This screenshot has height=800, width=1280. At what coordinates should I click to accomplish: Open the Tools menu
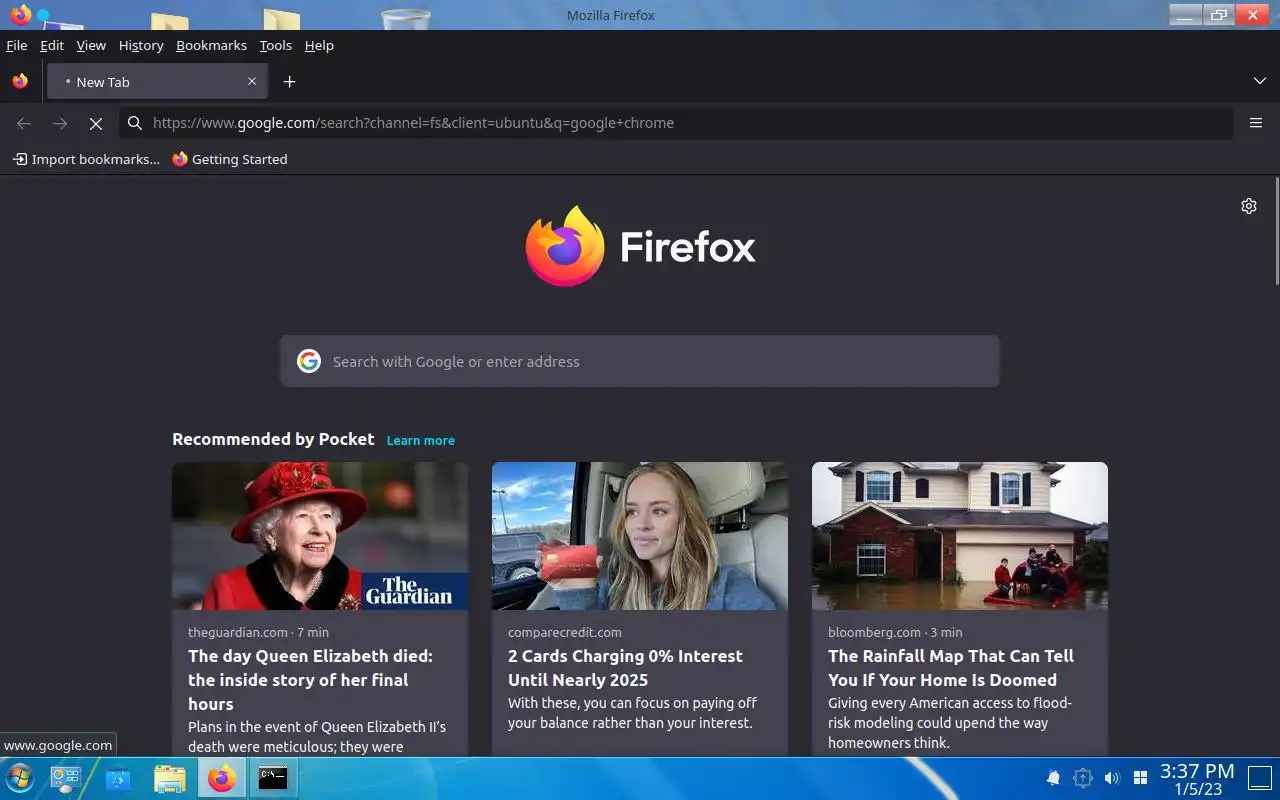(x=275, y=45)
